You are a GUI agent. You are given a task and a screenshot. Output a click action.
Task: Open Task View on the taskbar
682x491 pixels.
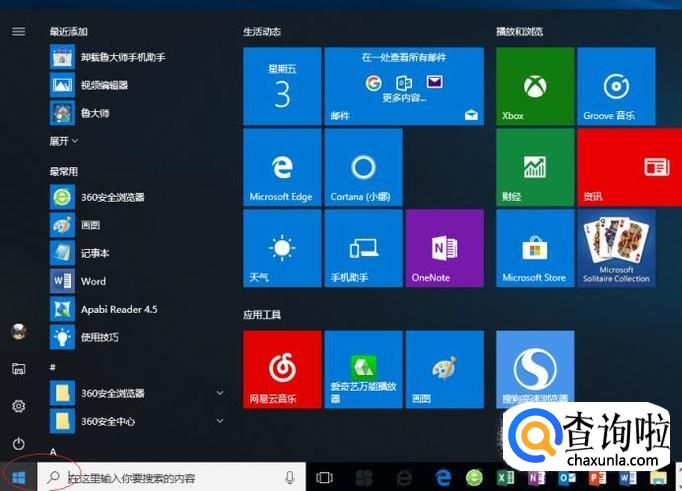[x=324, y=478]
